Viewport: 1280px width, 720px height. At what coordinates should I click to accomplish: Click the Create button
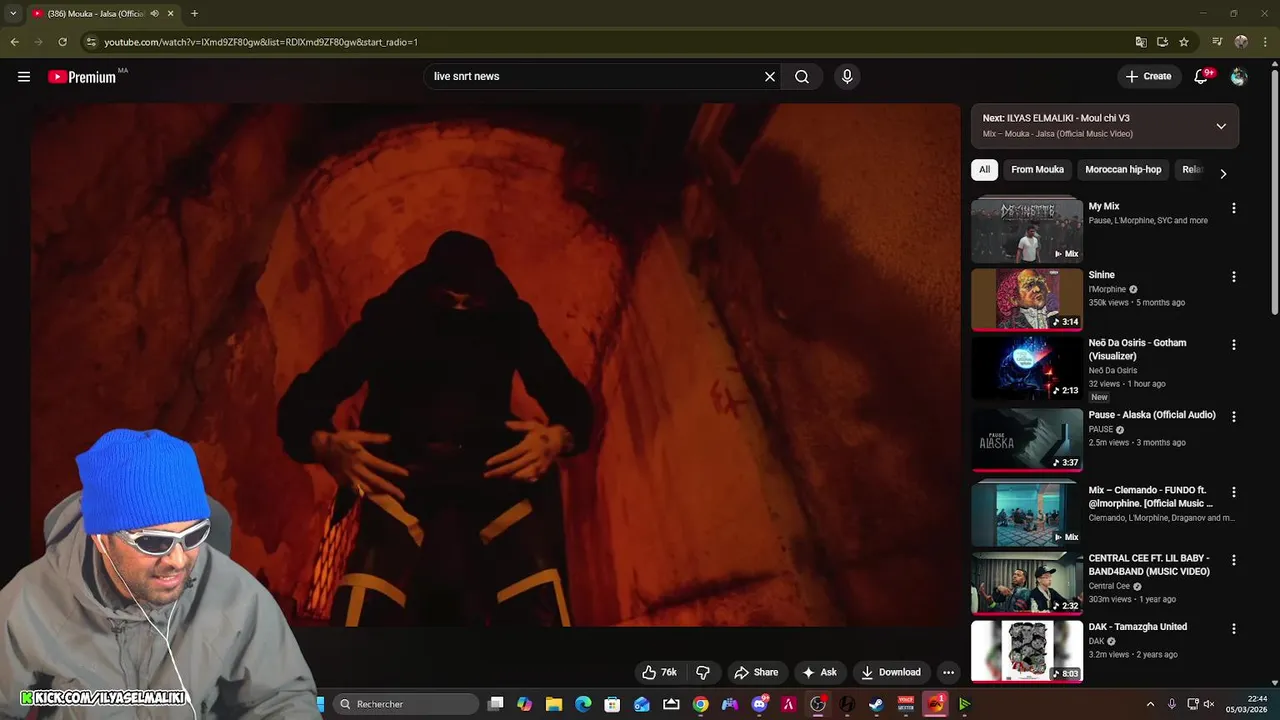[x=1148, y=76]
